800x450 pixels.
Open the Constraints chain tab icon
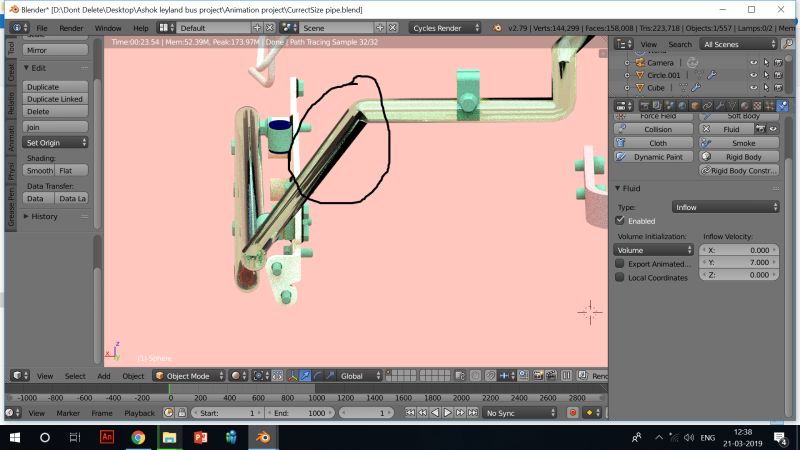pos(707,106)
